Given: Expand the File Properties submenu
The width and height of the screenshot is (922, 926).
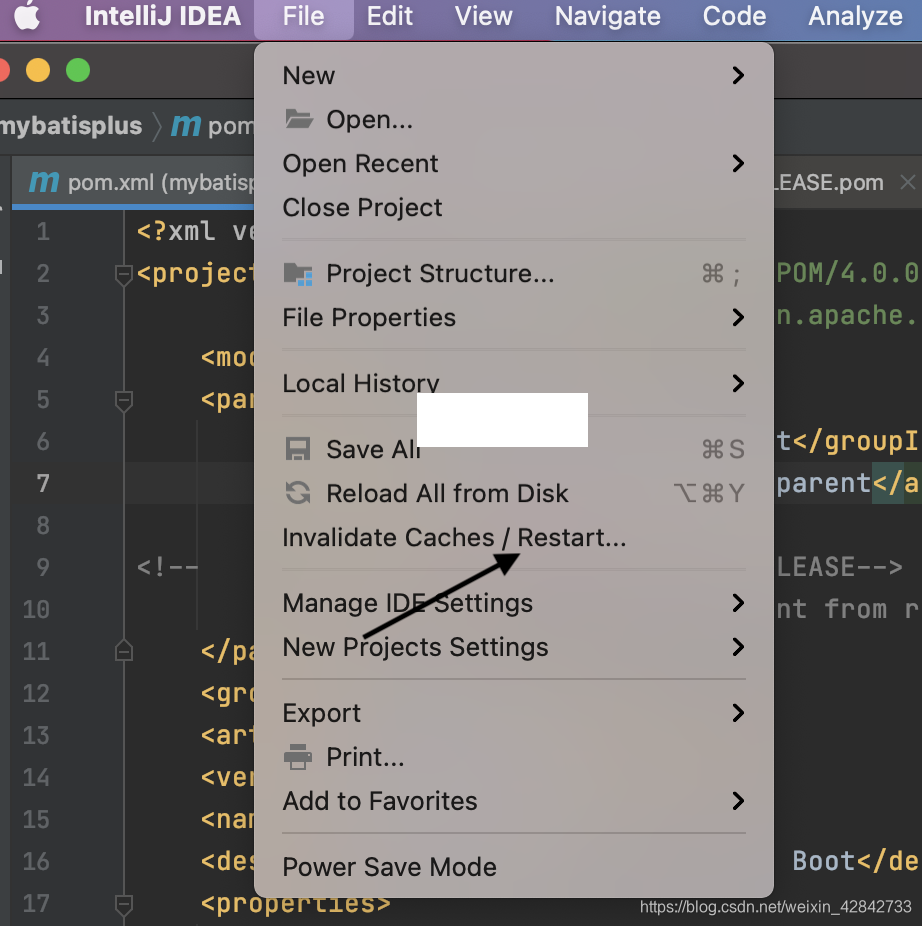Looking at the screenshot, I should coord(514,318).
